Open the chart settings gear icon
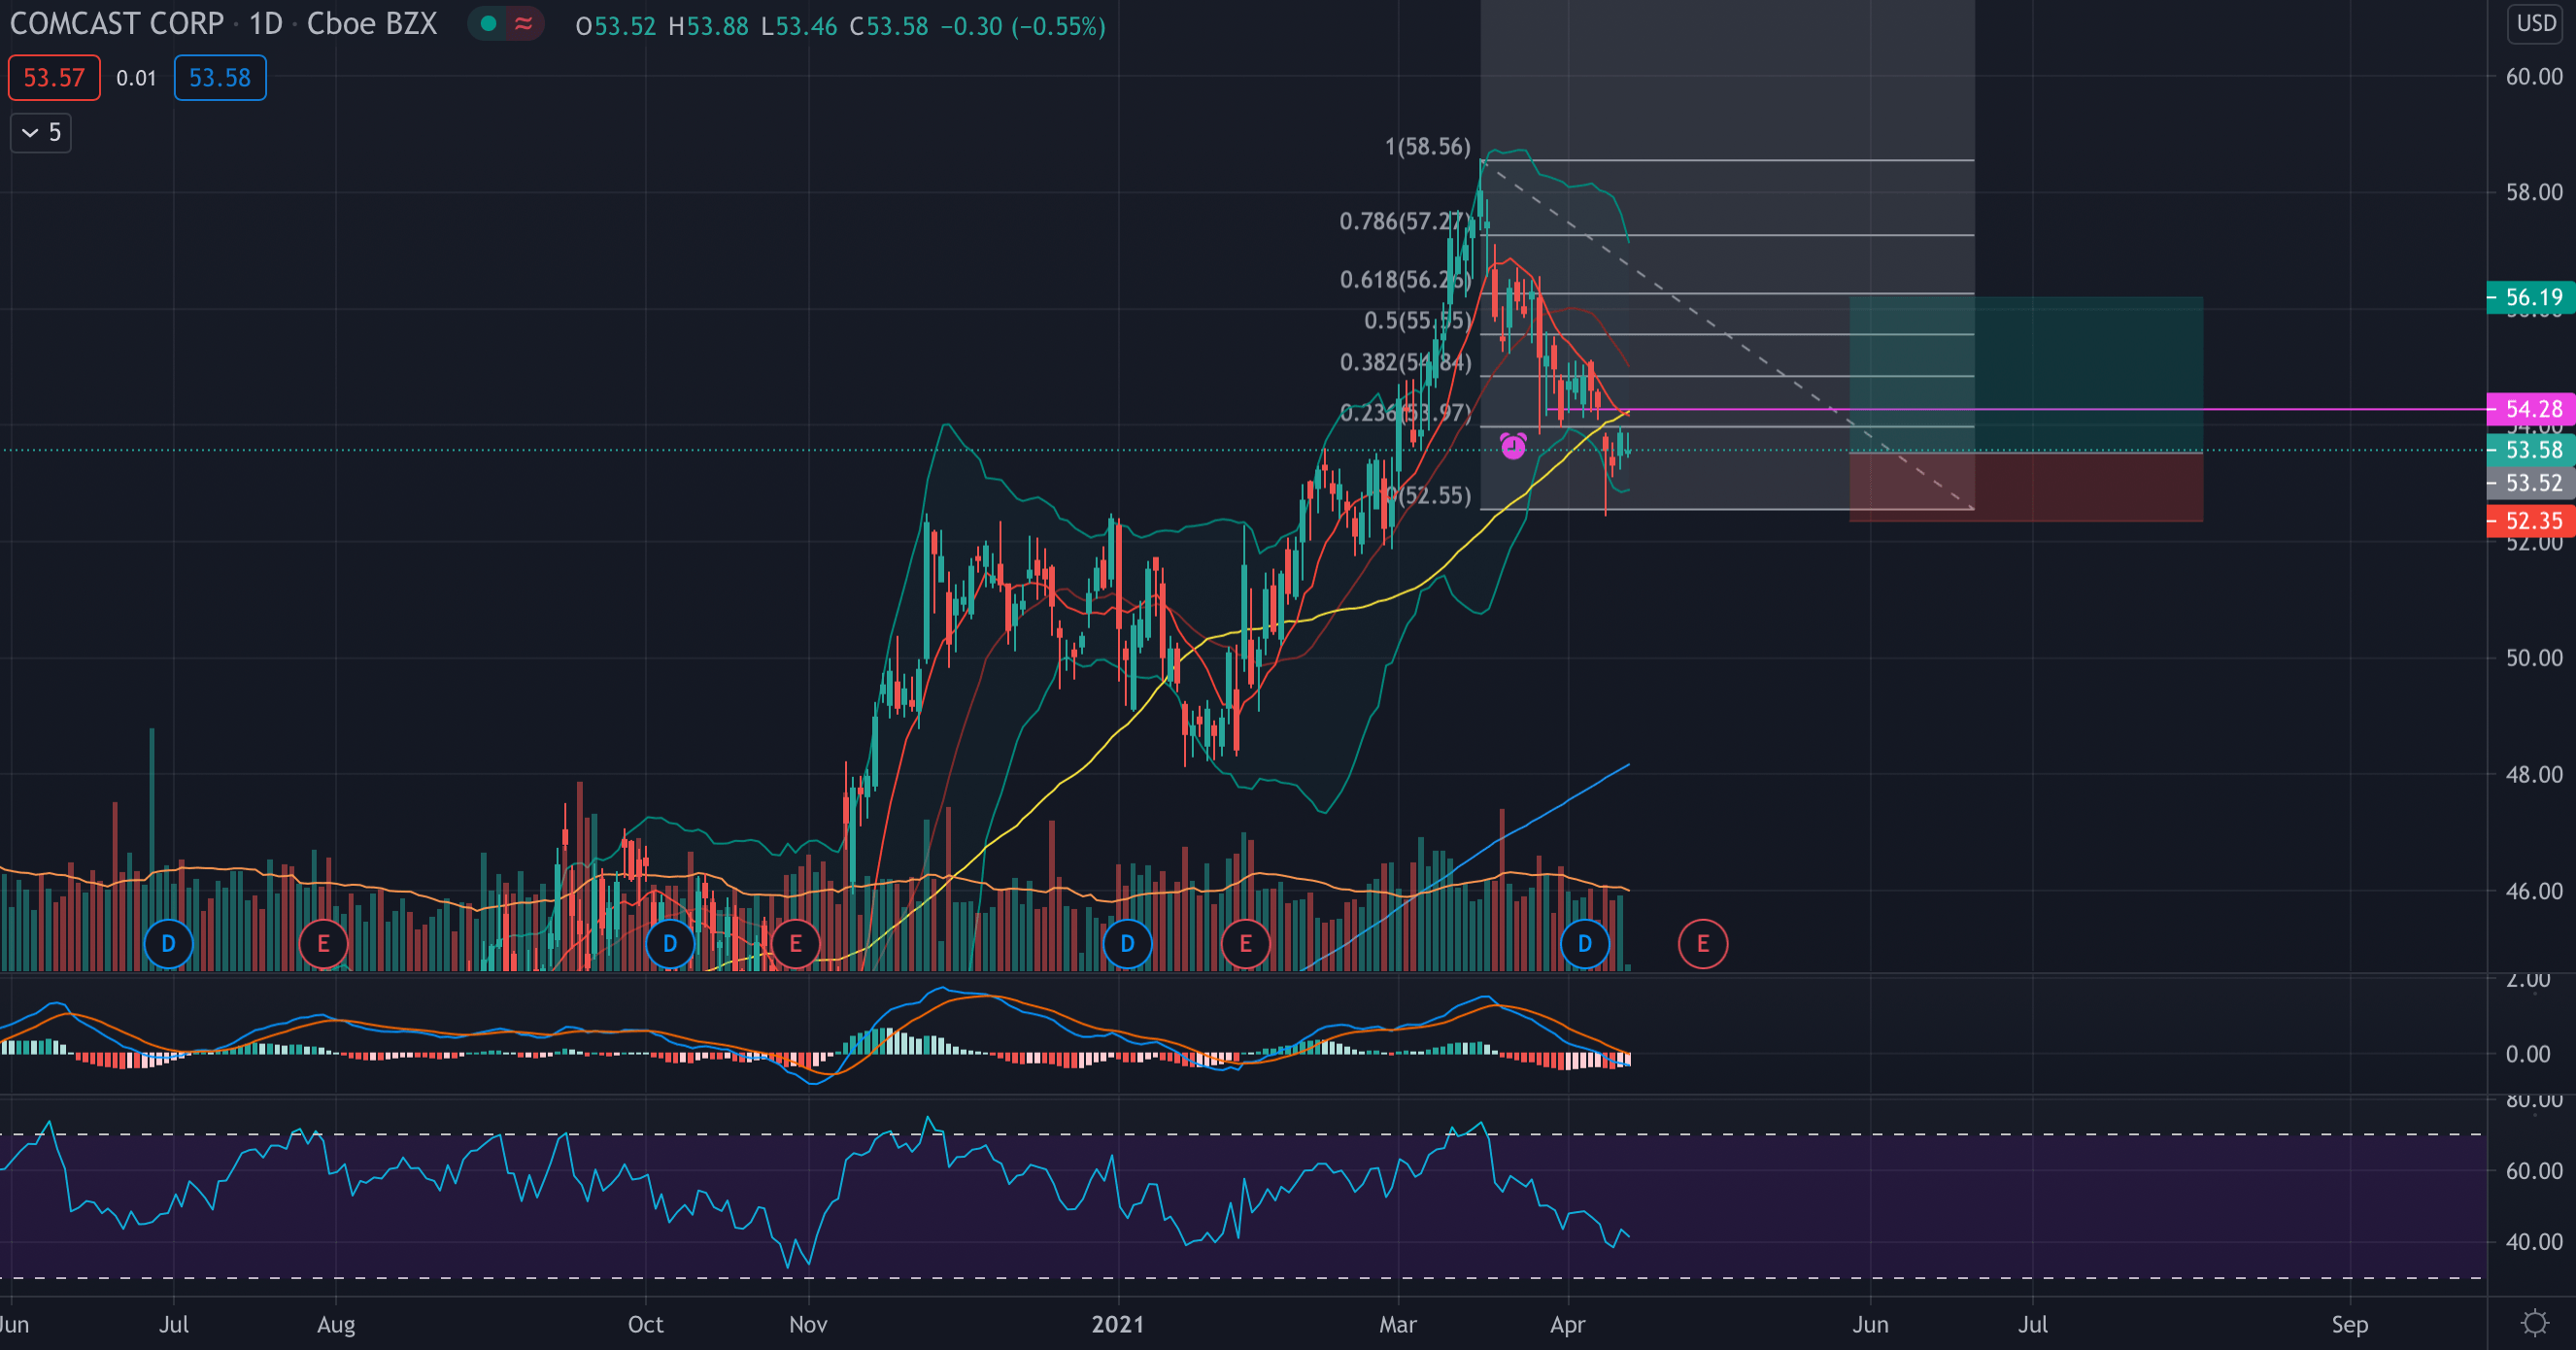Screen dimensions: 2576x1350 tap(2534, 1323)
